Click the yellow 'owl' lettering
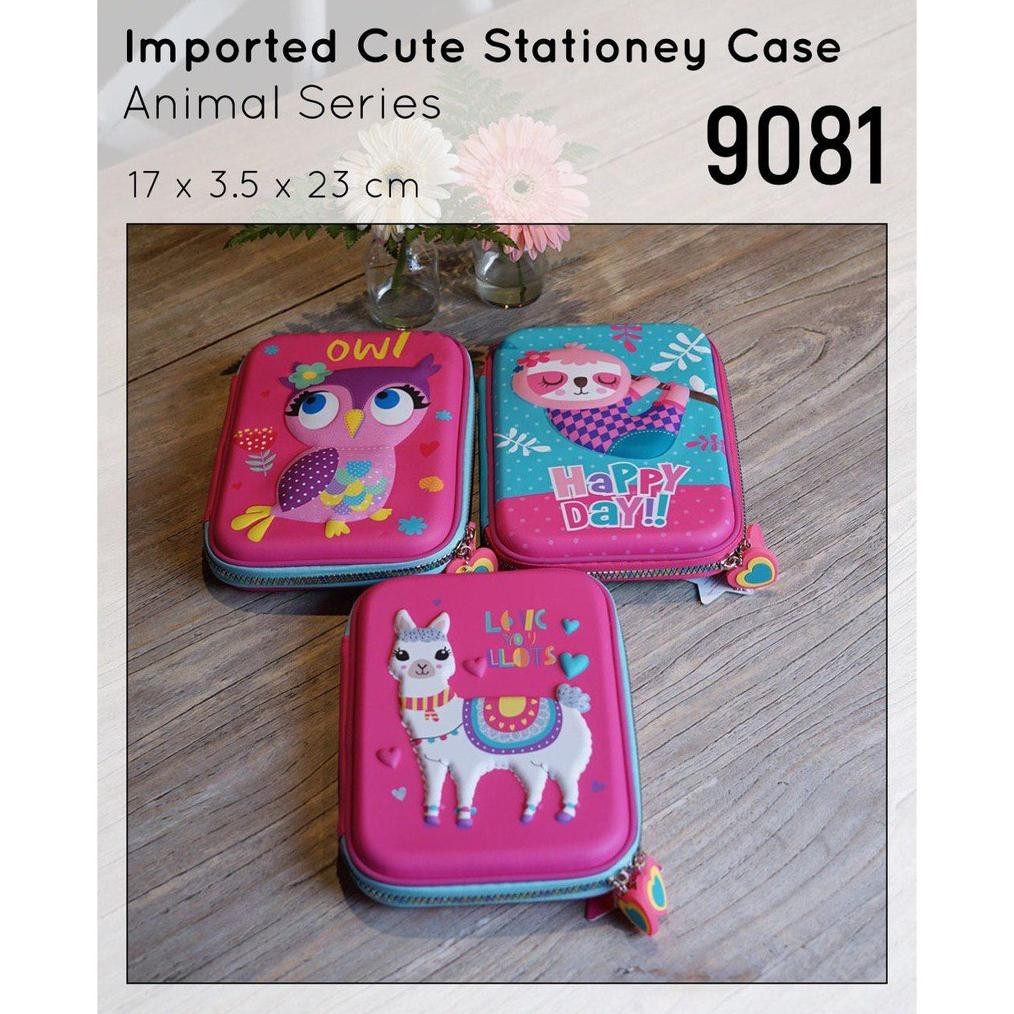Viewport: 1014px width, 1014px height. [367, 347]
